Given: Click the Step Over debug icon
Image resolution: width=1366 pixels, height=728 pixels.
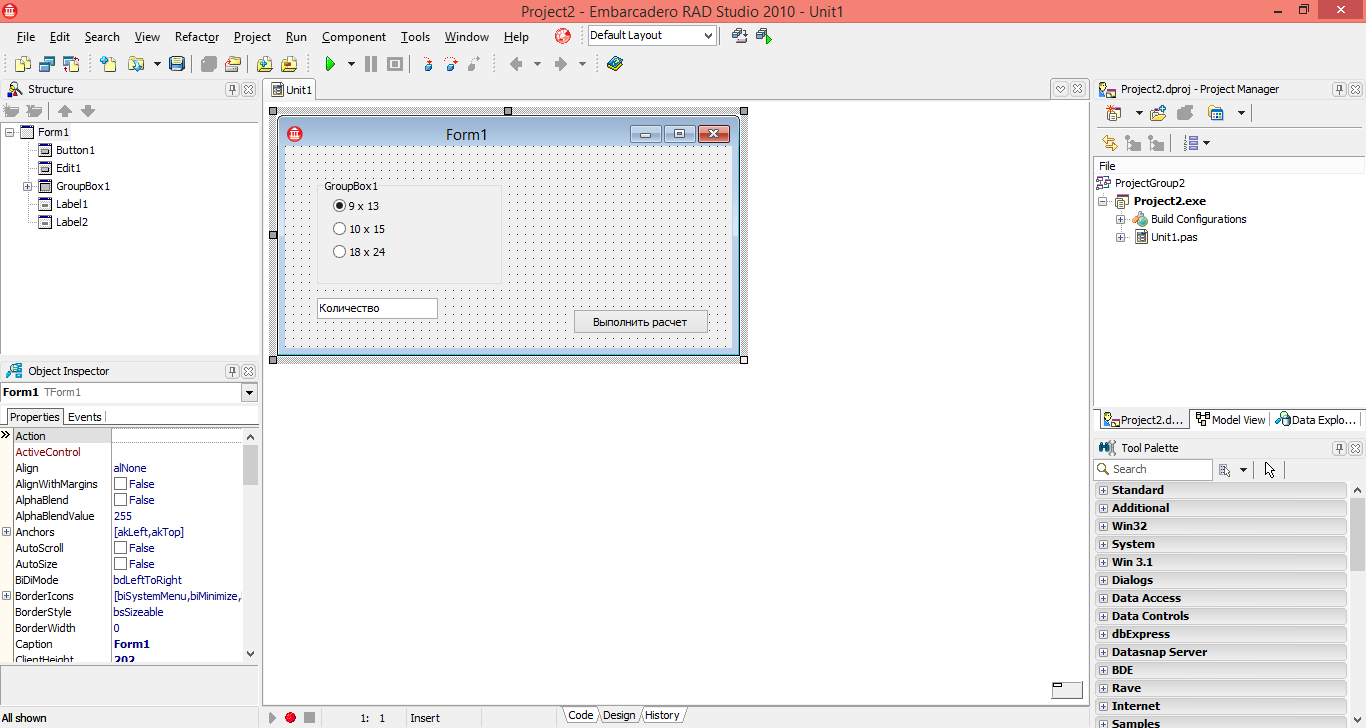Looking at the screenshot, I should (x=451, y=64).
